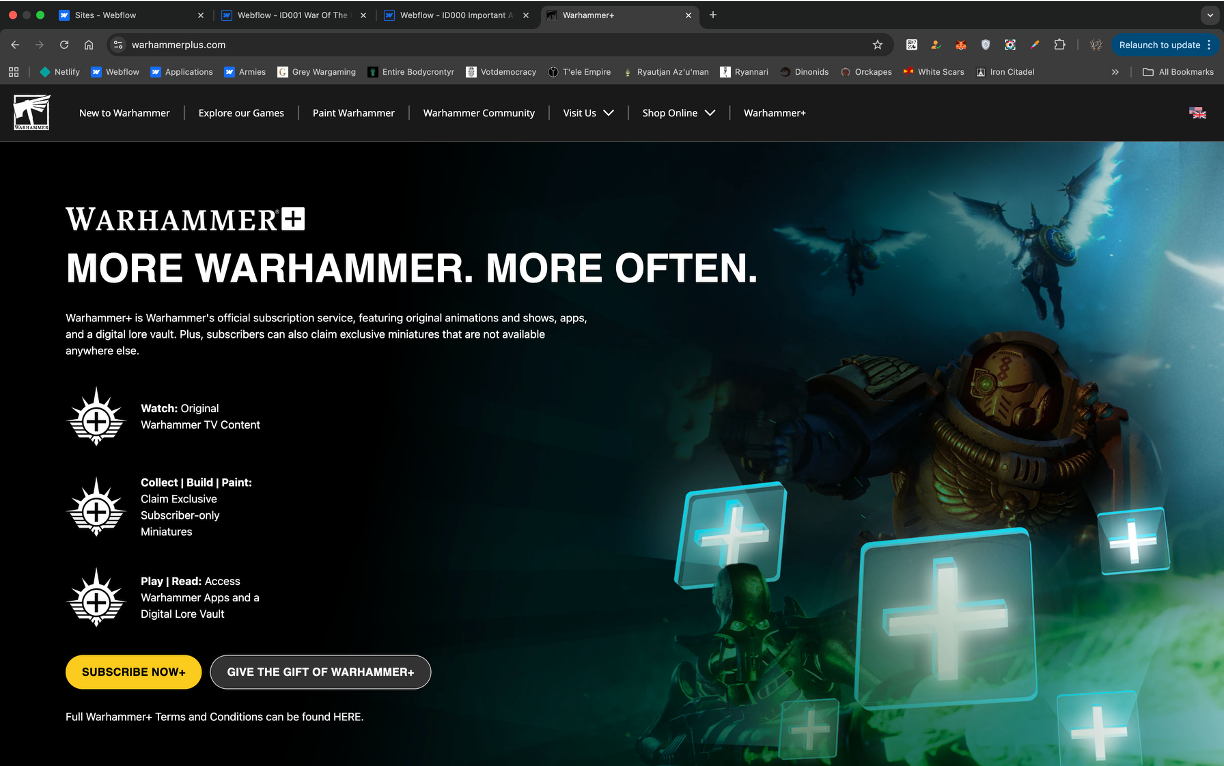Open the Ryautjan Az'u'man bookmark
Image resolution: width=1224 pixels, height=766 pixels.
(665, 72)
